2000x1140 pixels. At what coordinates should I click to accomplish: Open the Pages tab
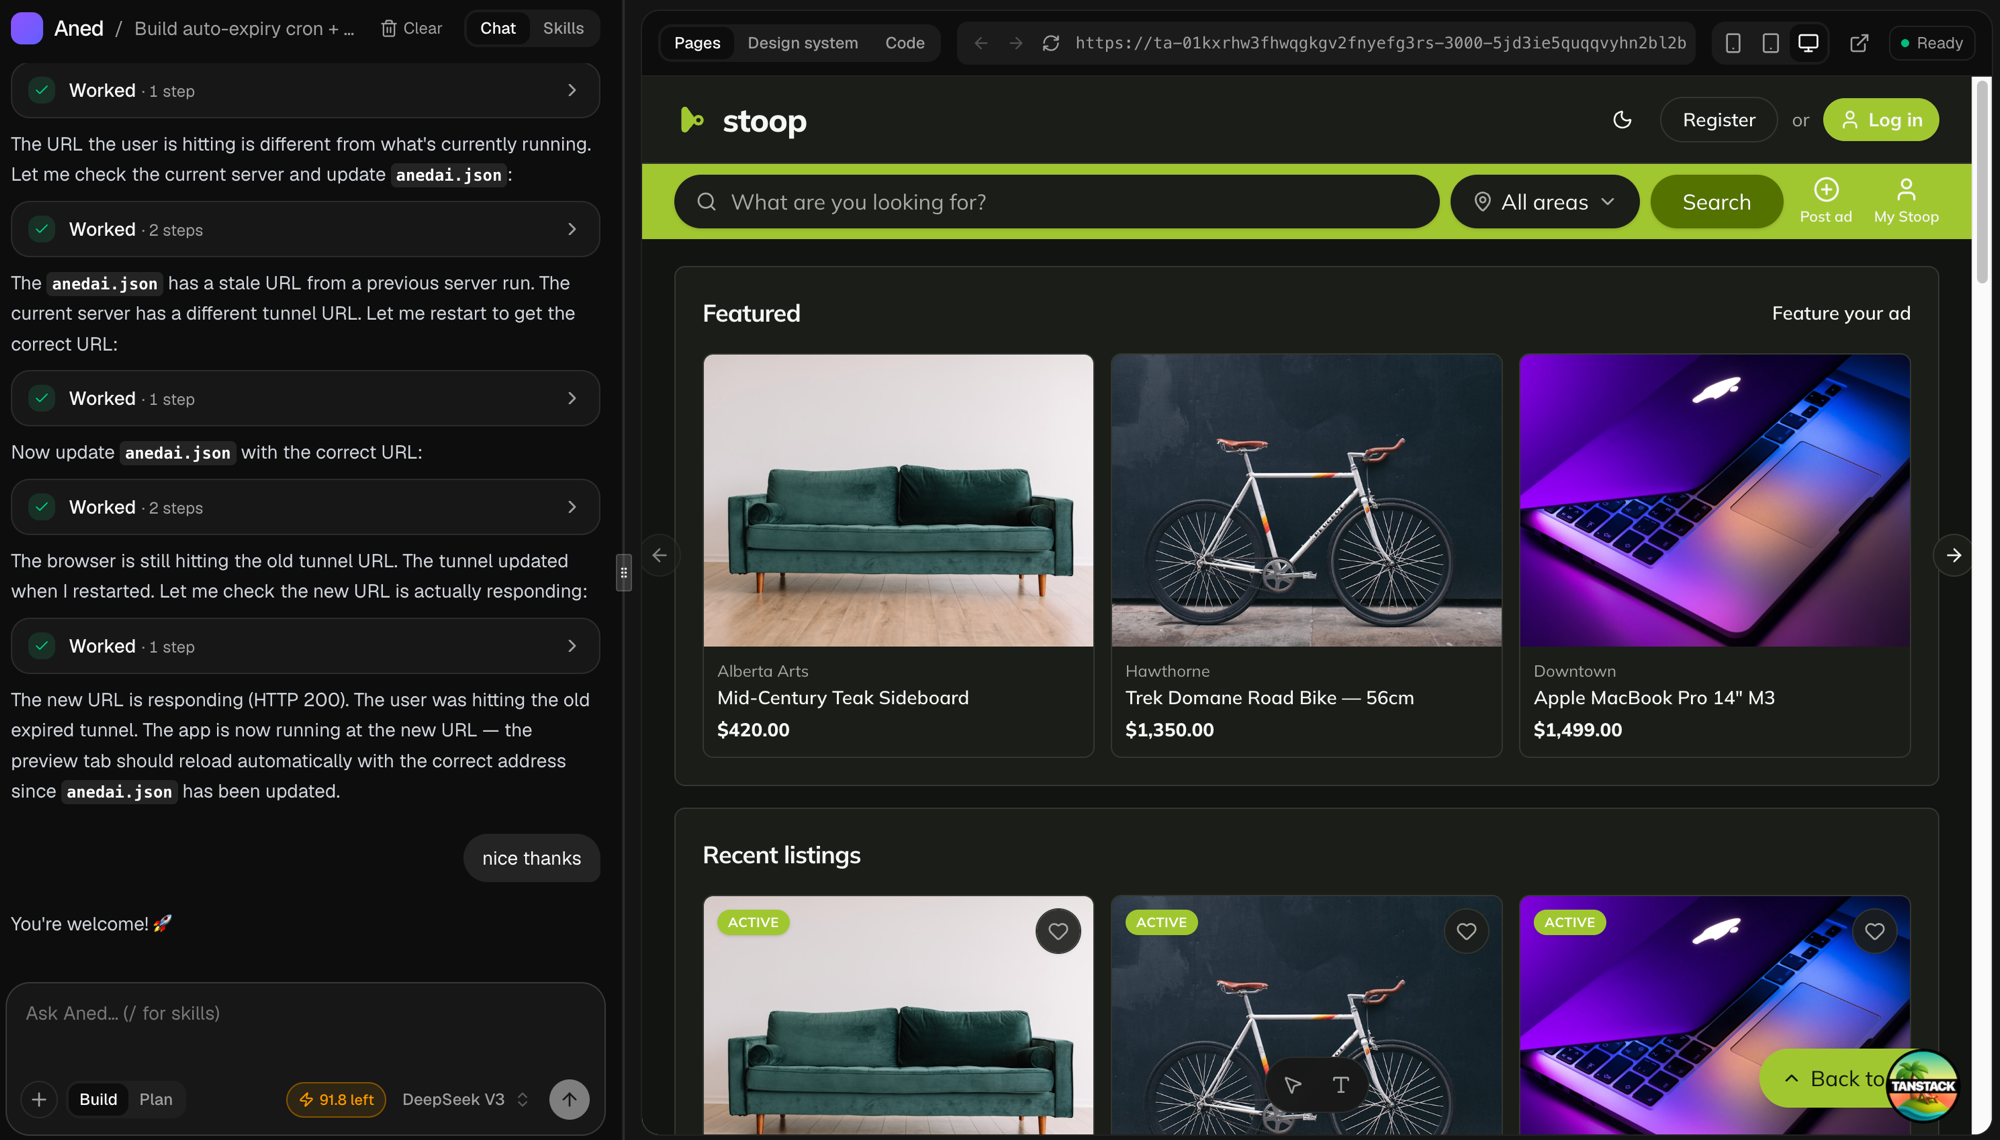(697, 43)
